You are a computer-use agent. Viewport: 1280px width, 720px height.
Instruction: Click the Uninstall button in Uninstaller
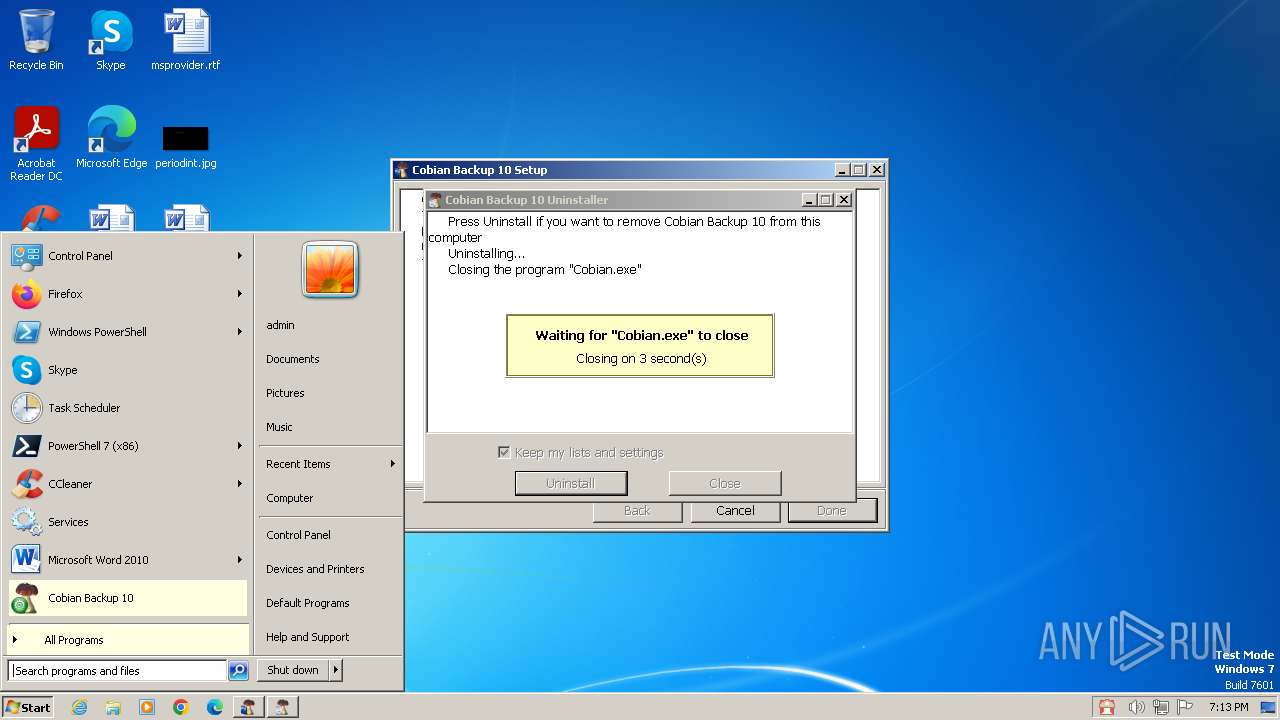[x=571, y=483]
